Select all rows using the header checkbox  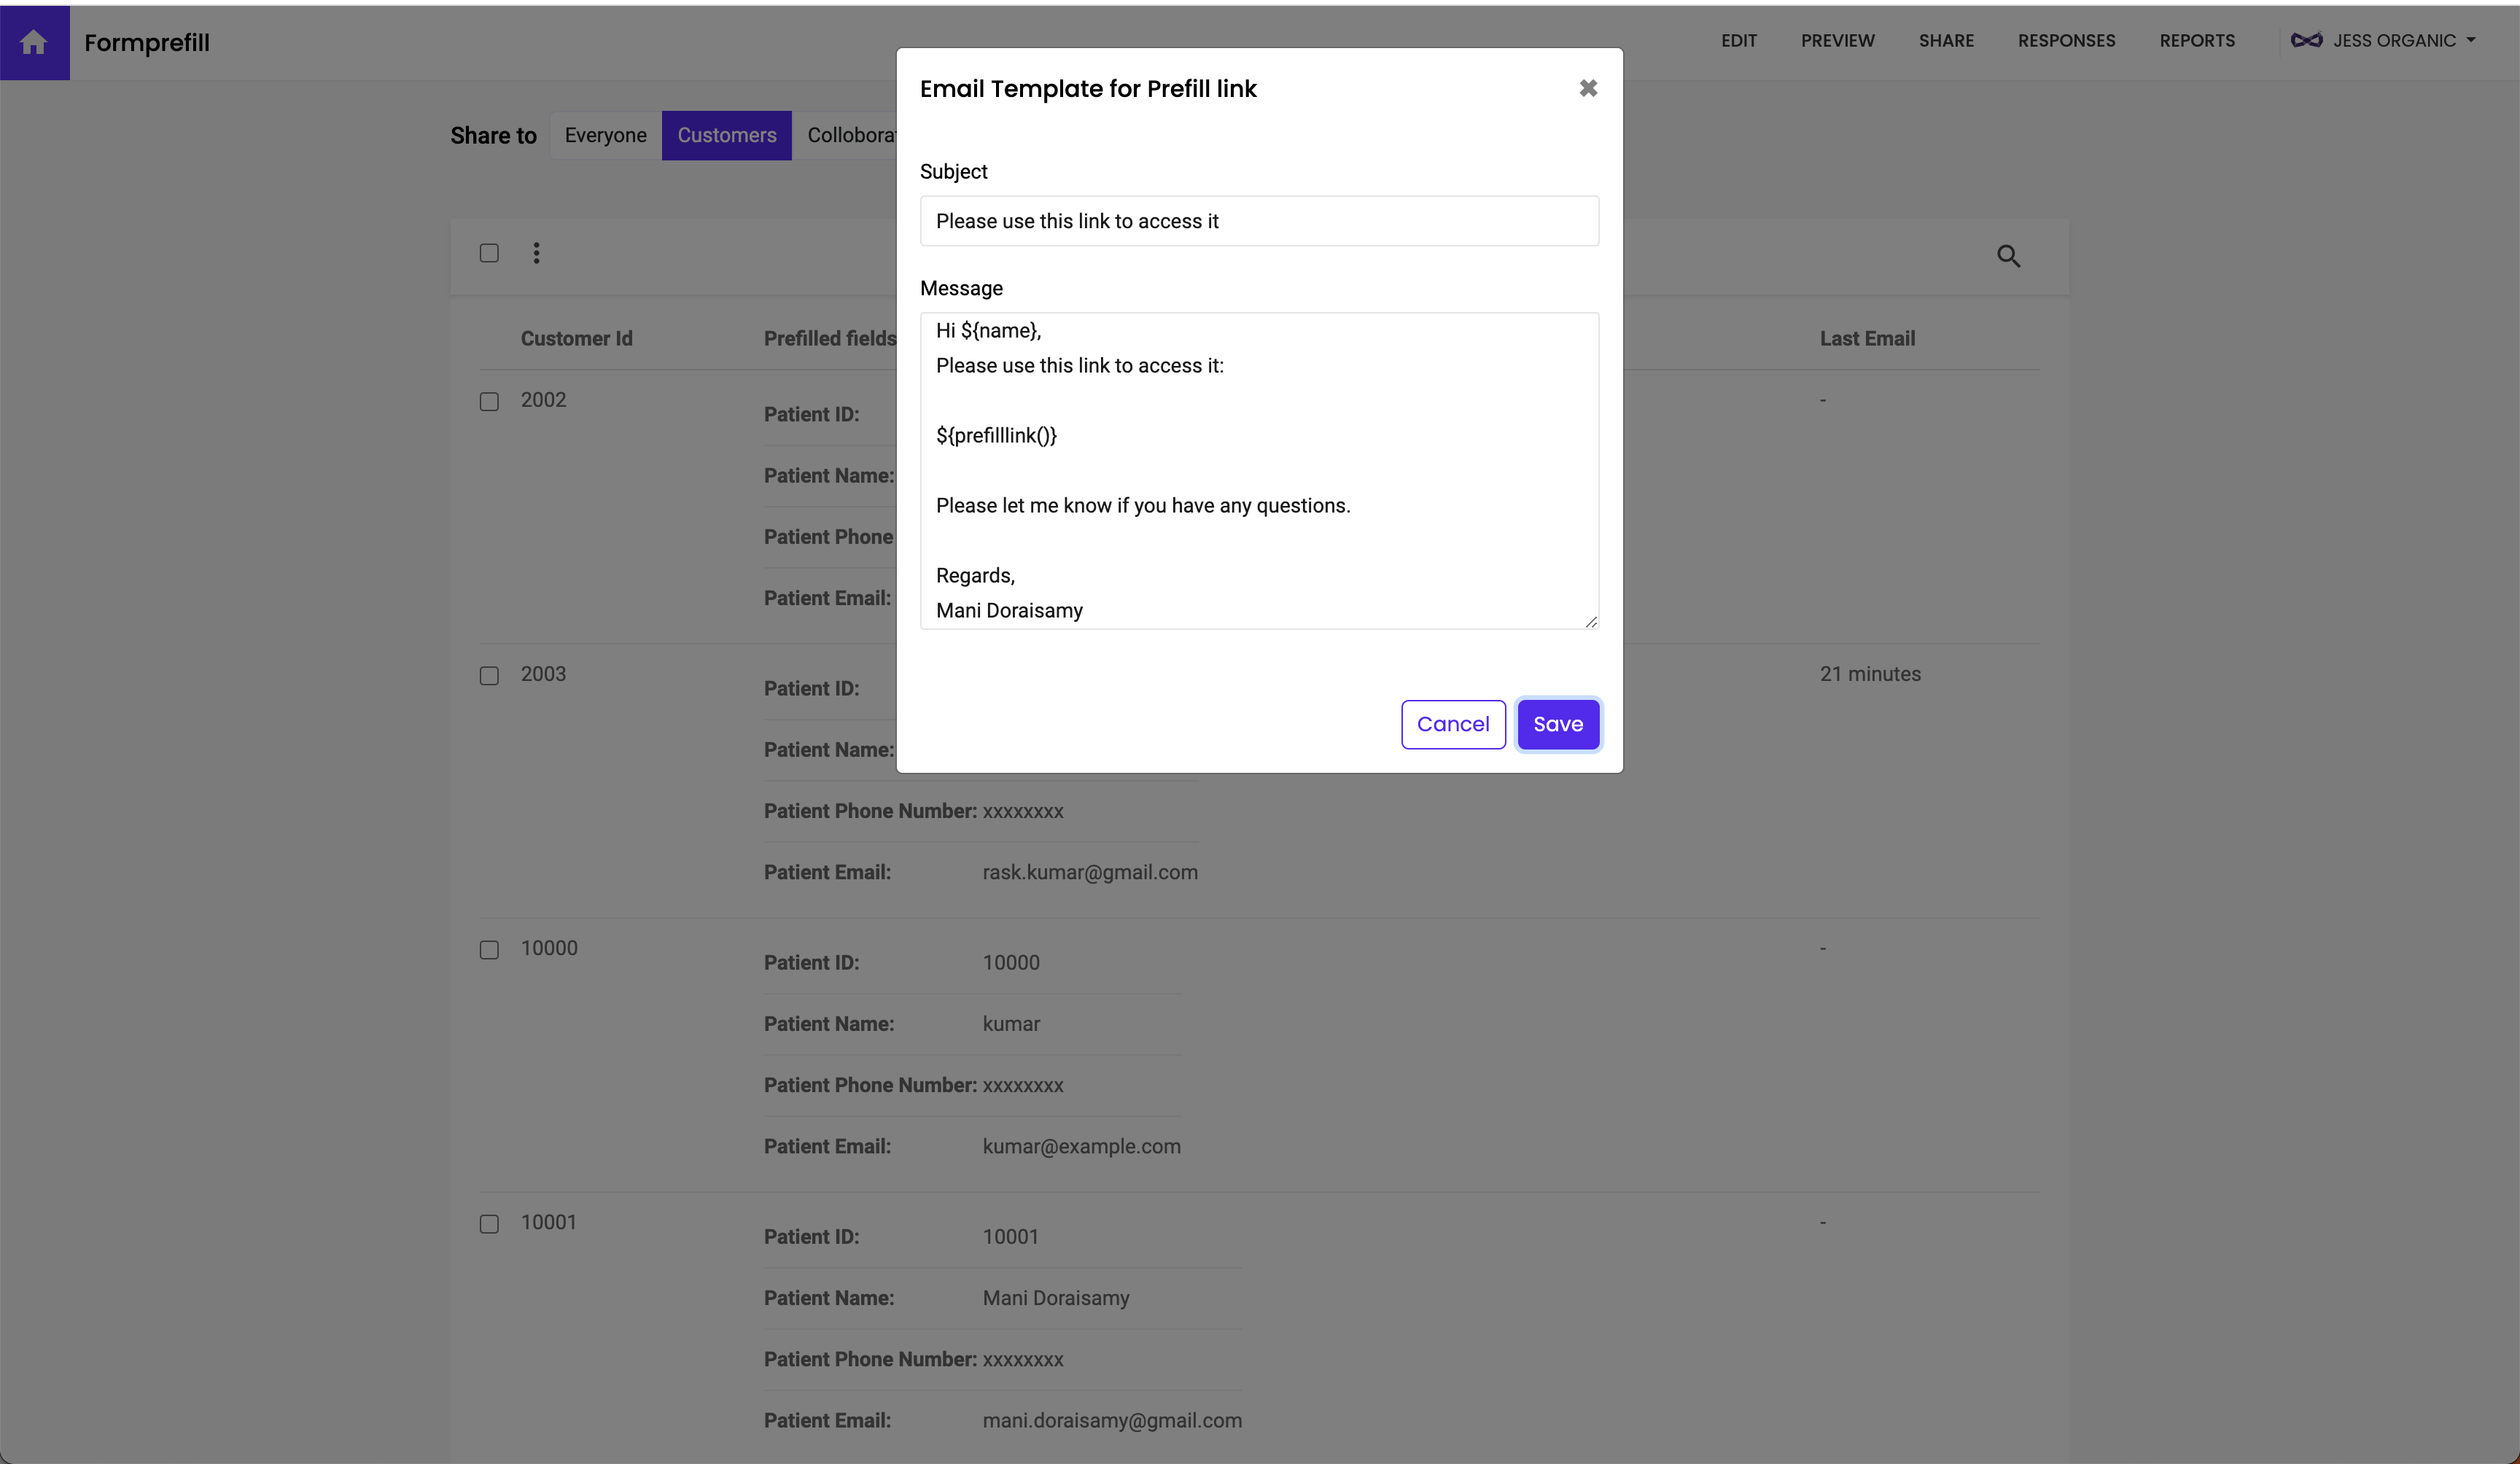(x=489, y=253)
